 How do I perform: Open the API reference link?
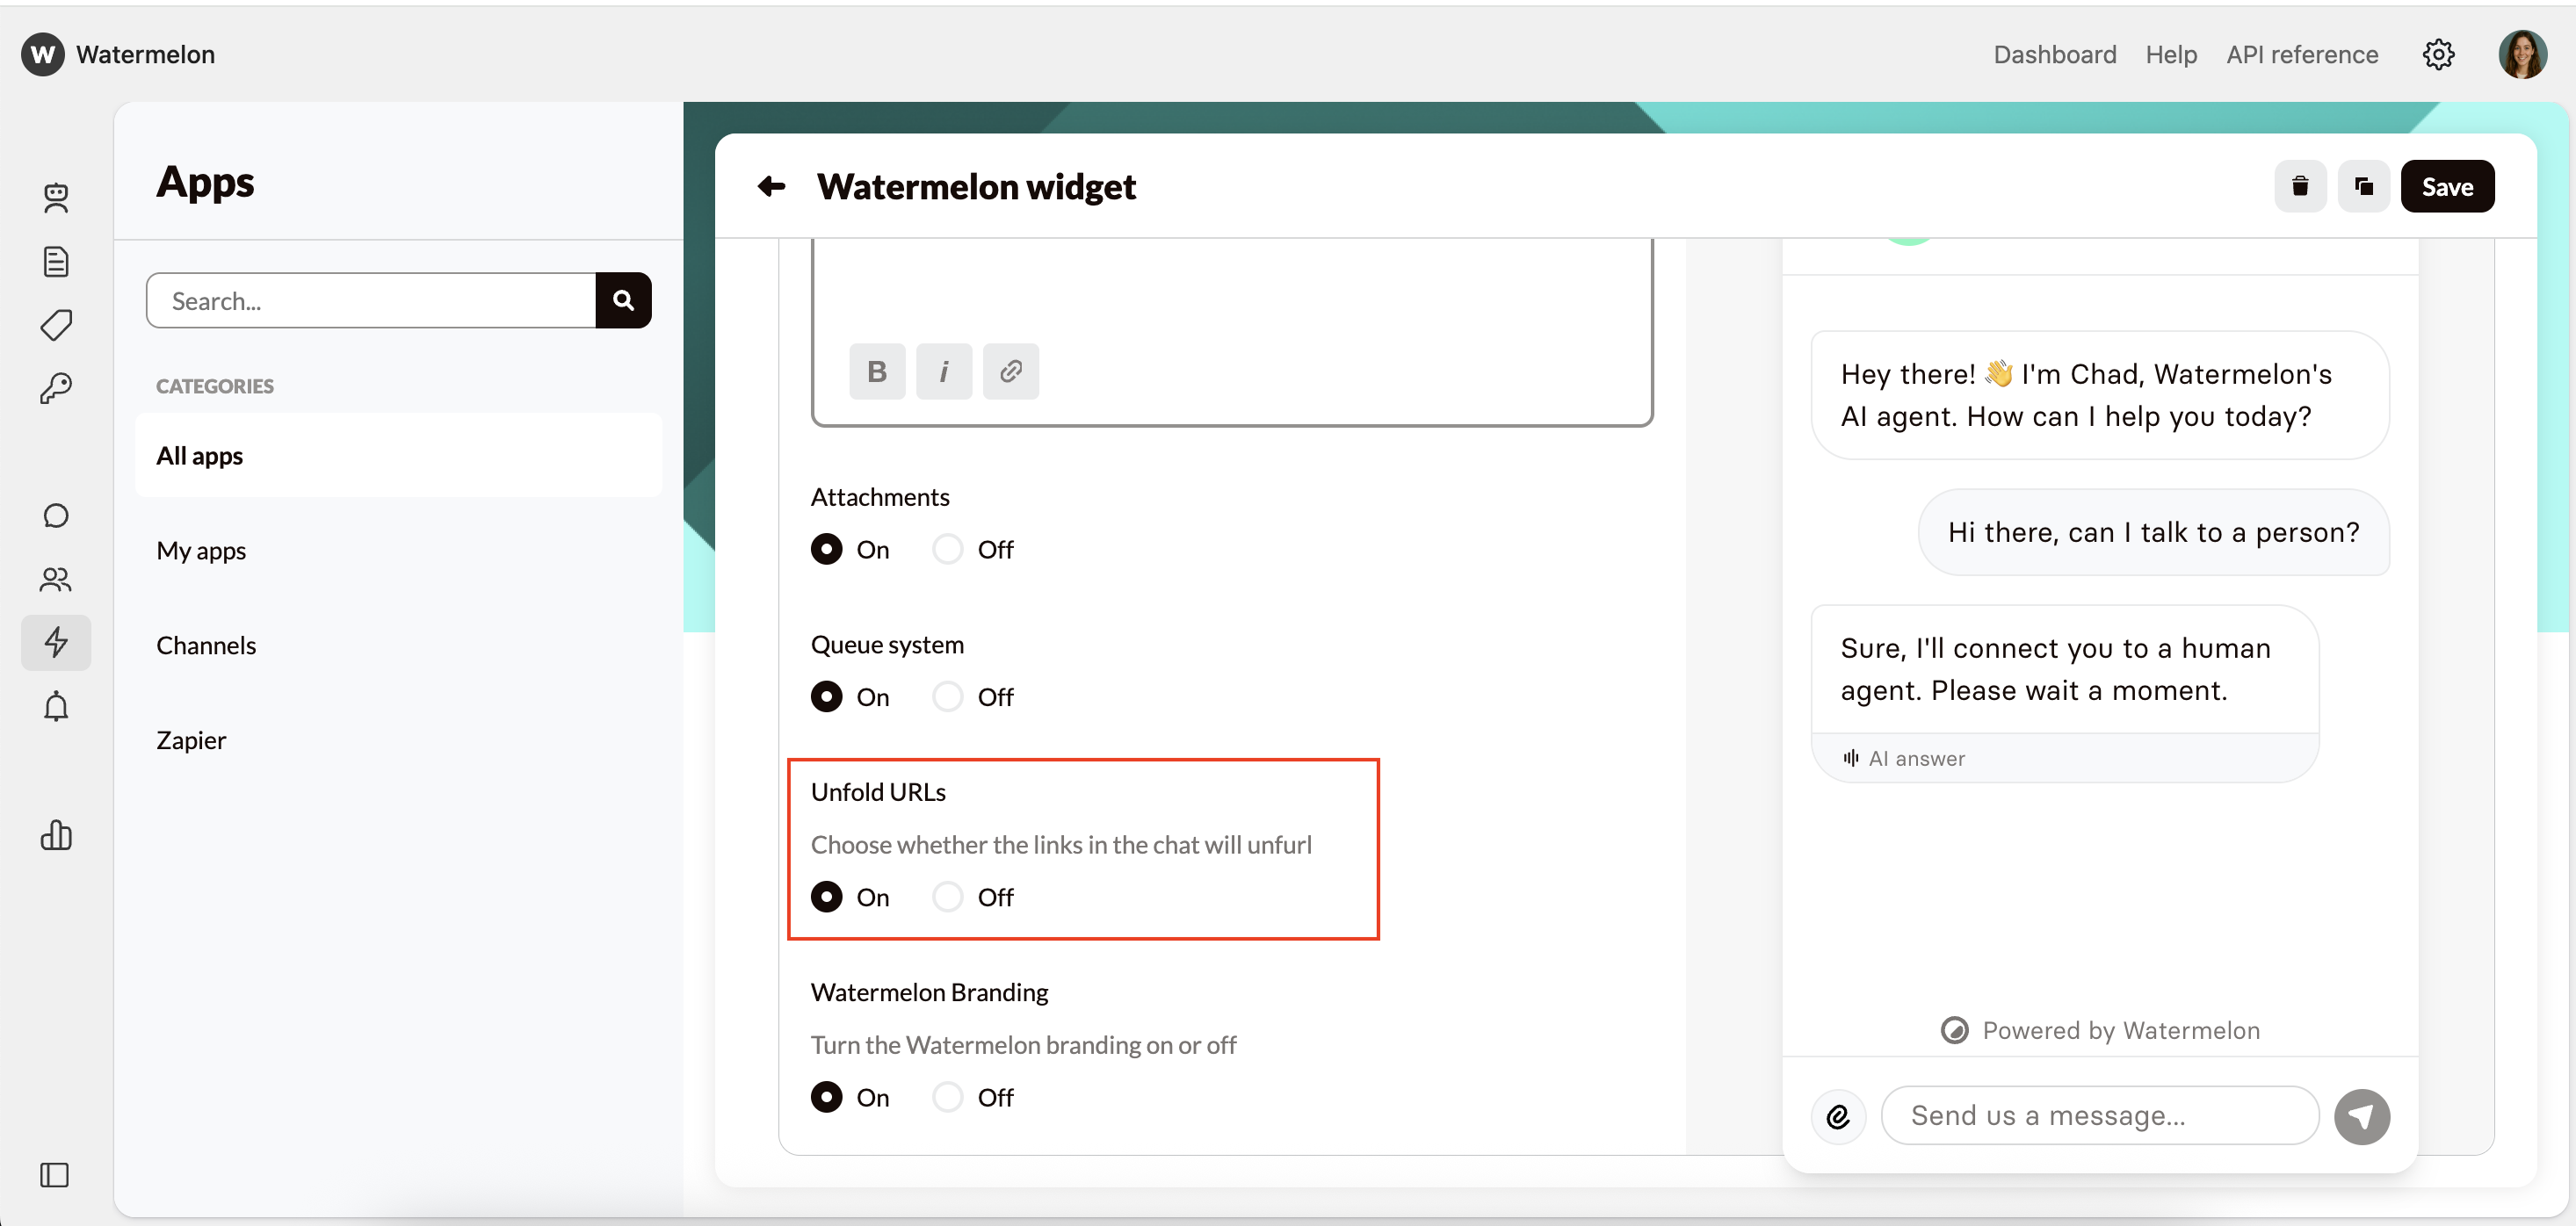pos(2301,54)
